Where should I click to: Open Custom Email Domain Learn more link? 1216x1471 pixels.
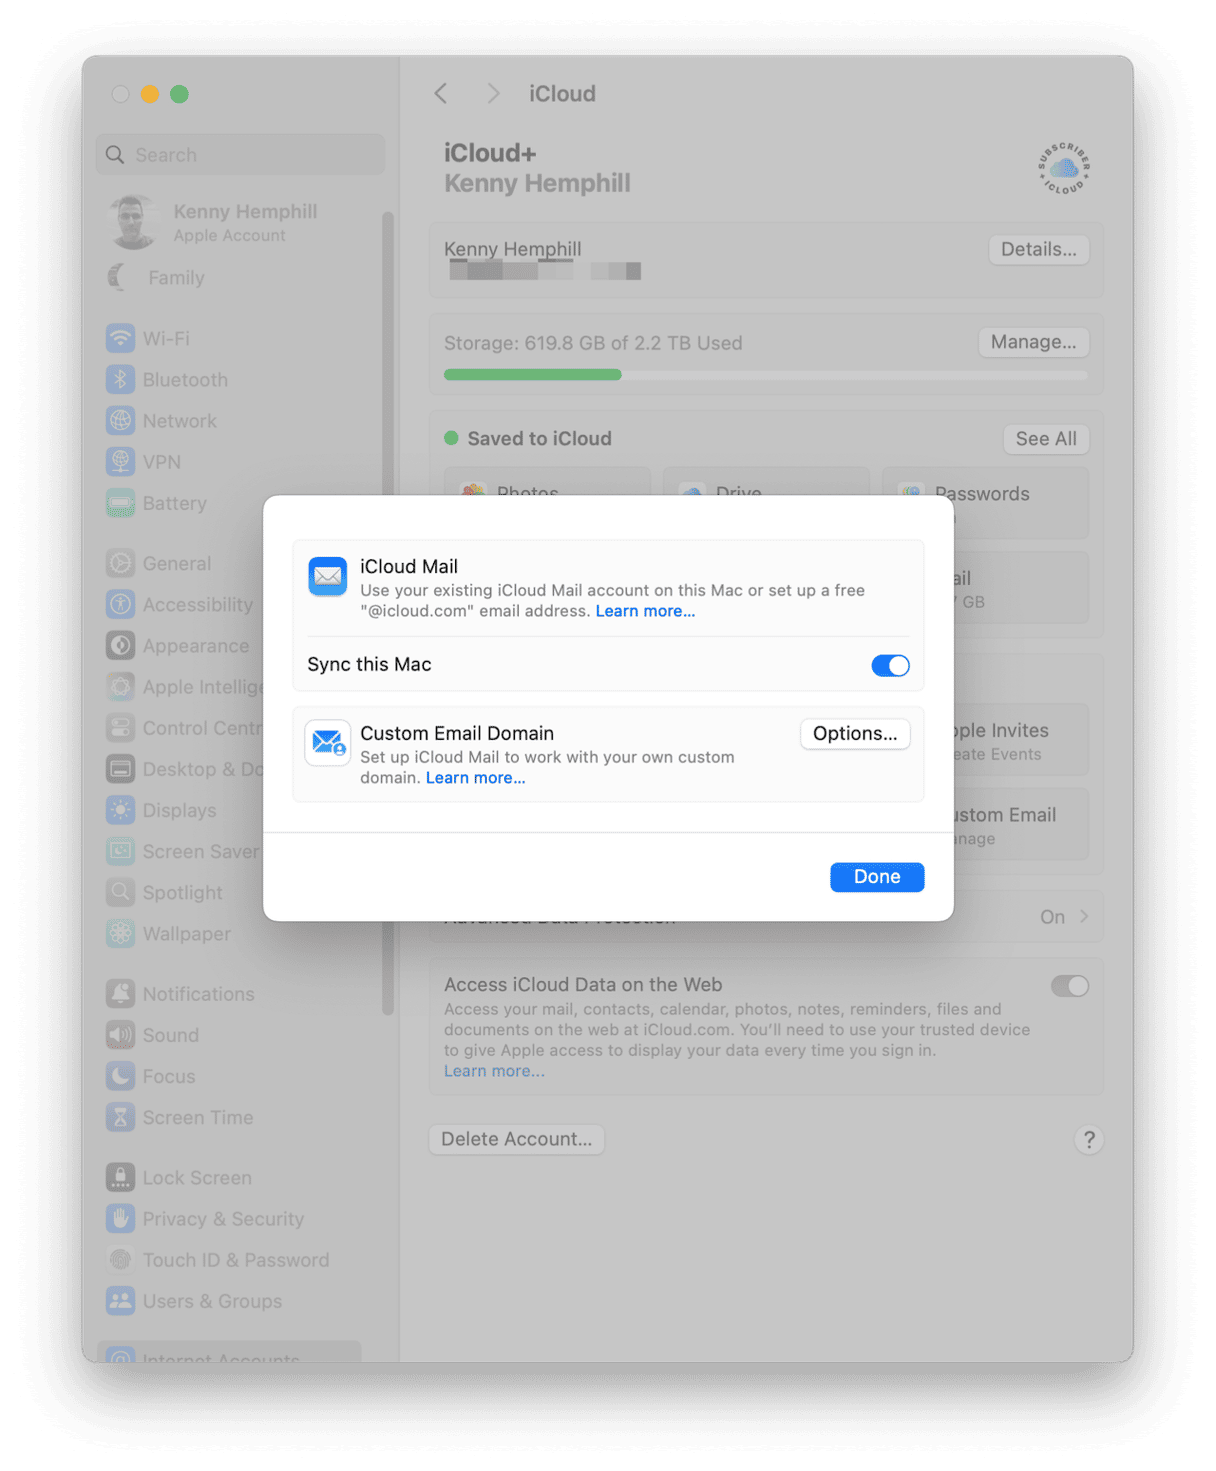[475, 778]
